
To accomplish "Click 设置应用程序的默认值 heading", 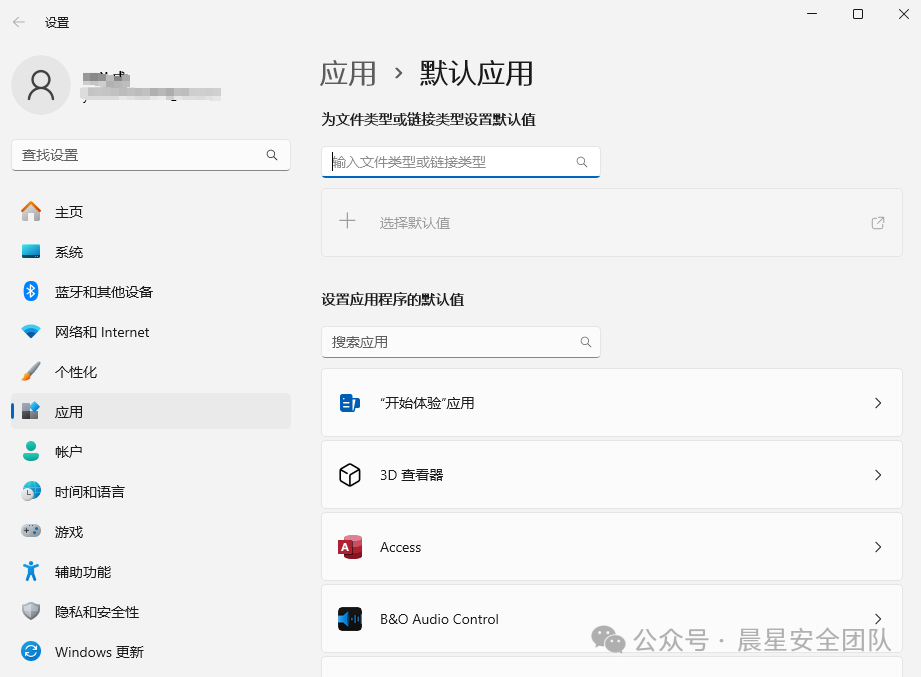I will click(392, 300).
